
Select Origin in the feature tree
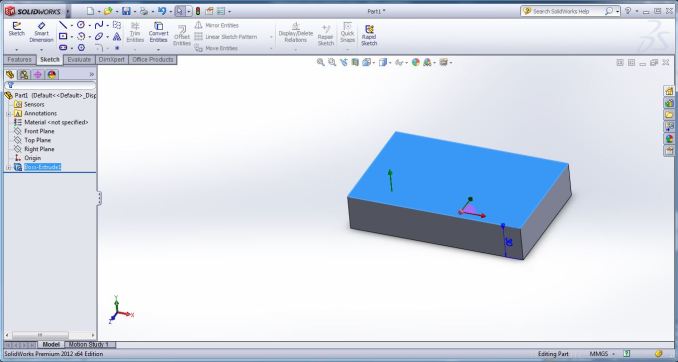32,158
